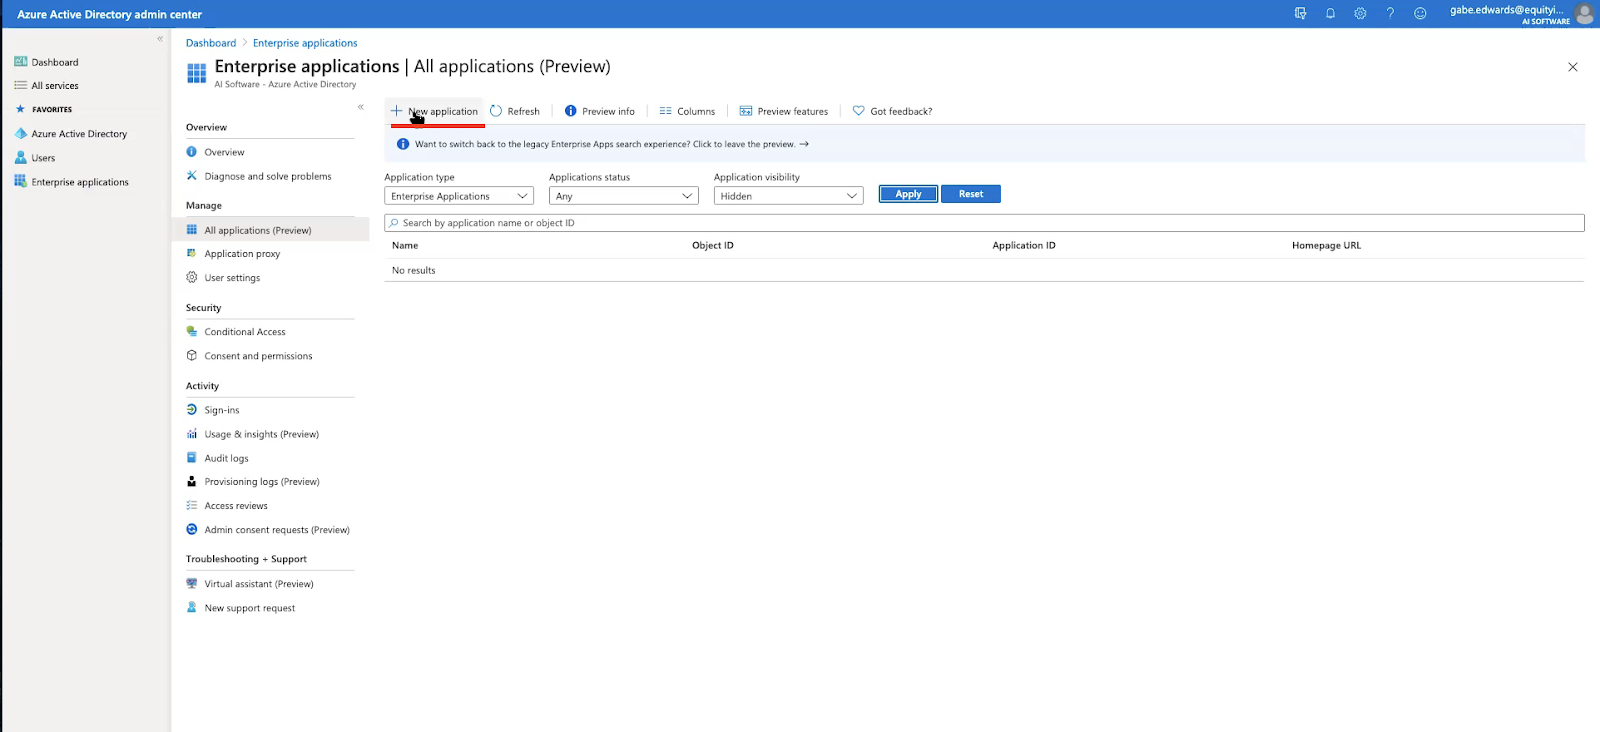Click the Application ID column header
This screenshot has width=1600, height=732.
click(1024, 245)
